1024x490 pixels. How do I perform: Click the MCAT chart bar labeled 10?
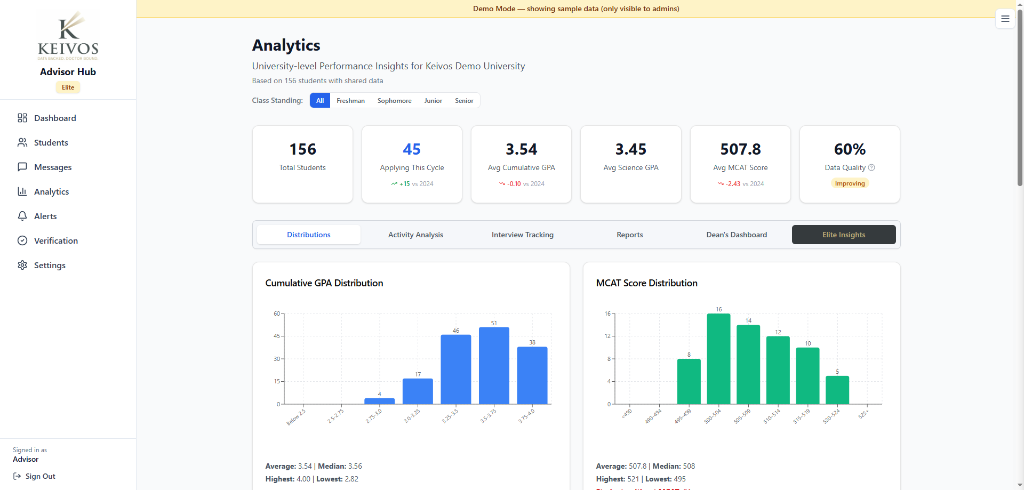point(808,376)
